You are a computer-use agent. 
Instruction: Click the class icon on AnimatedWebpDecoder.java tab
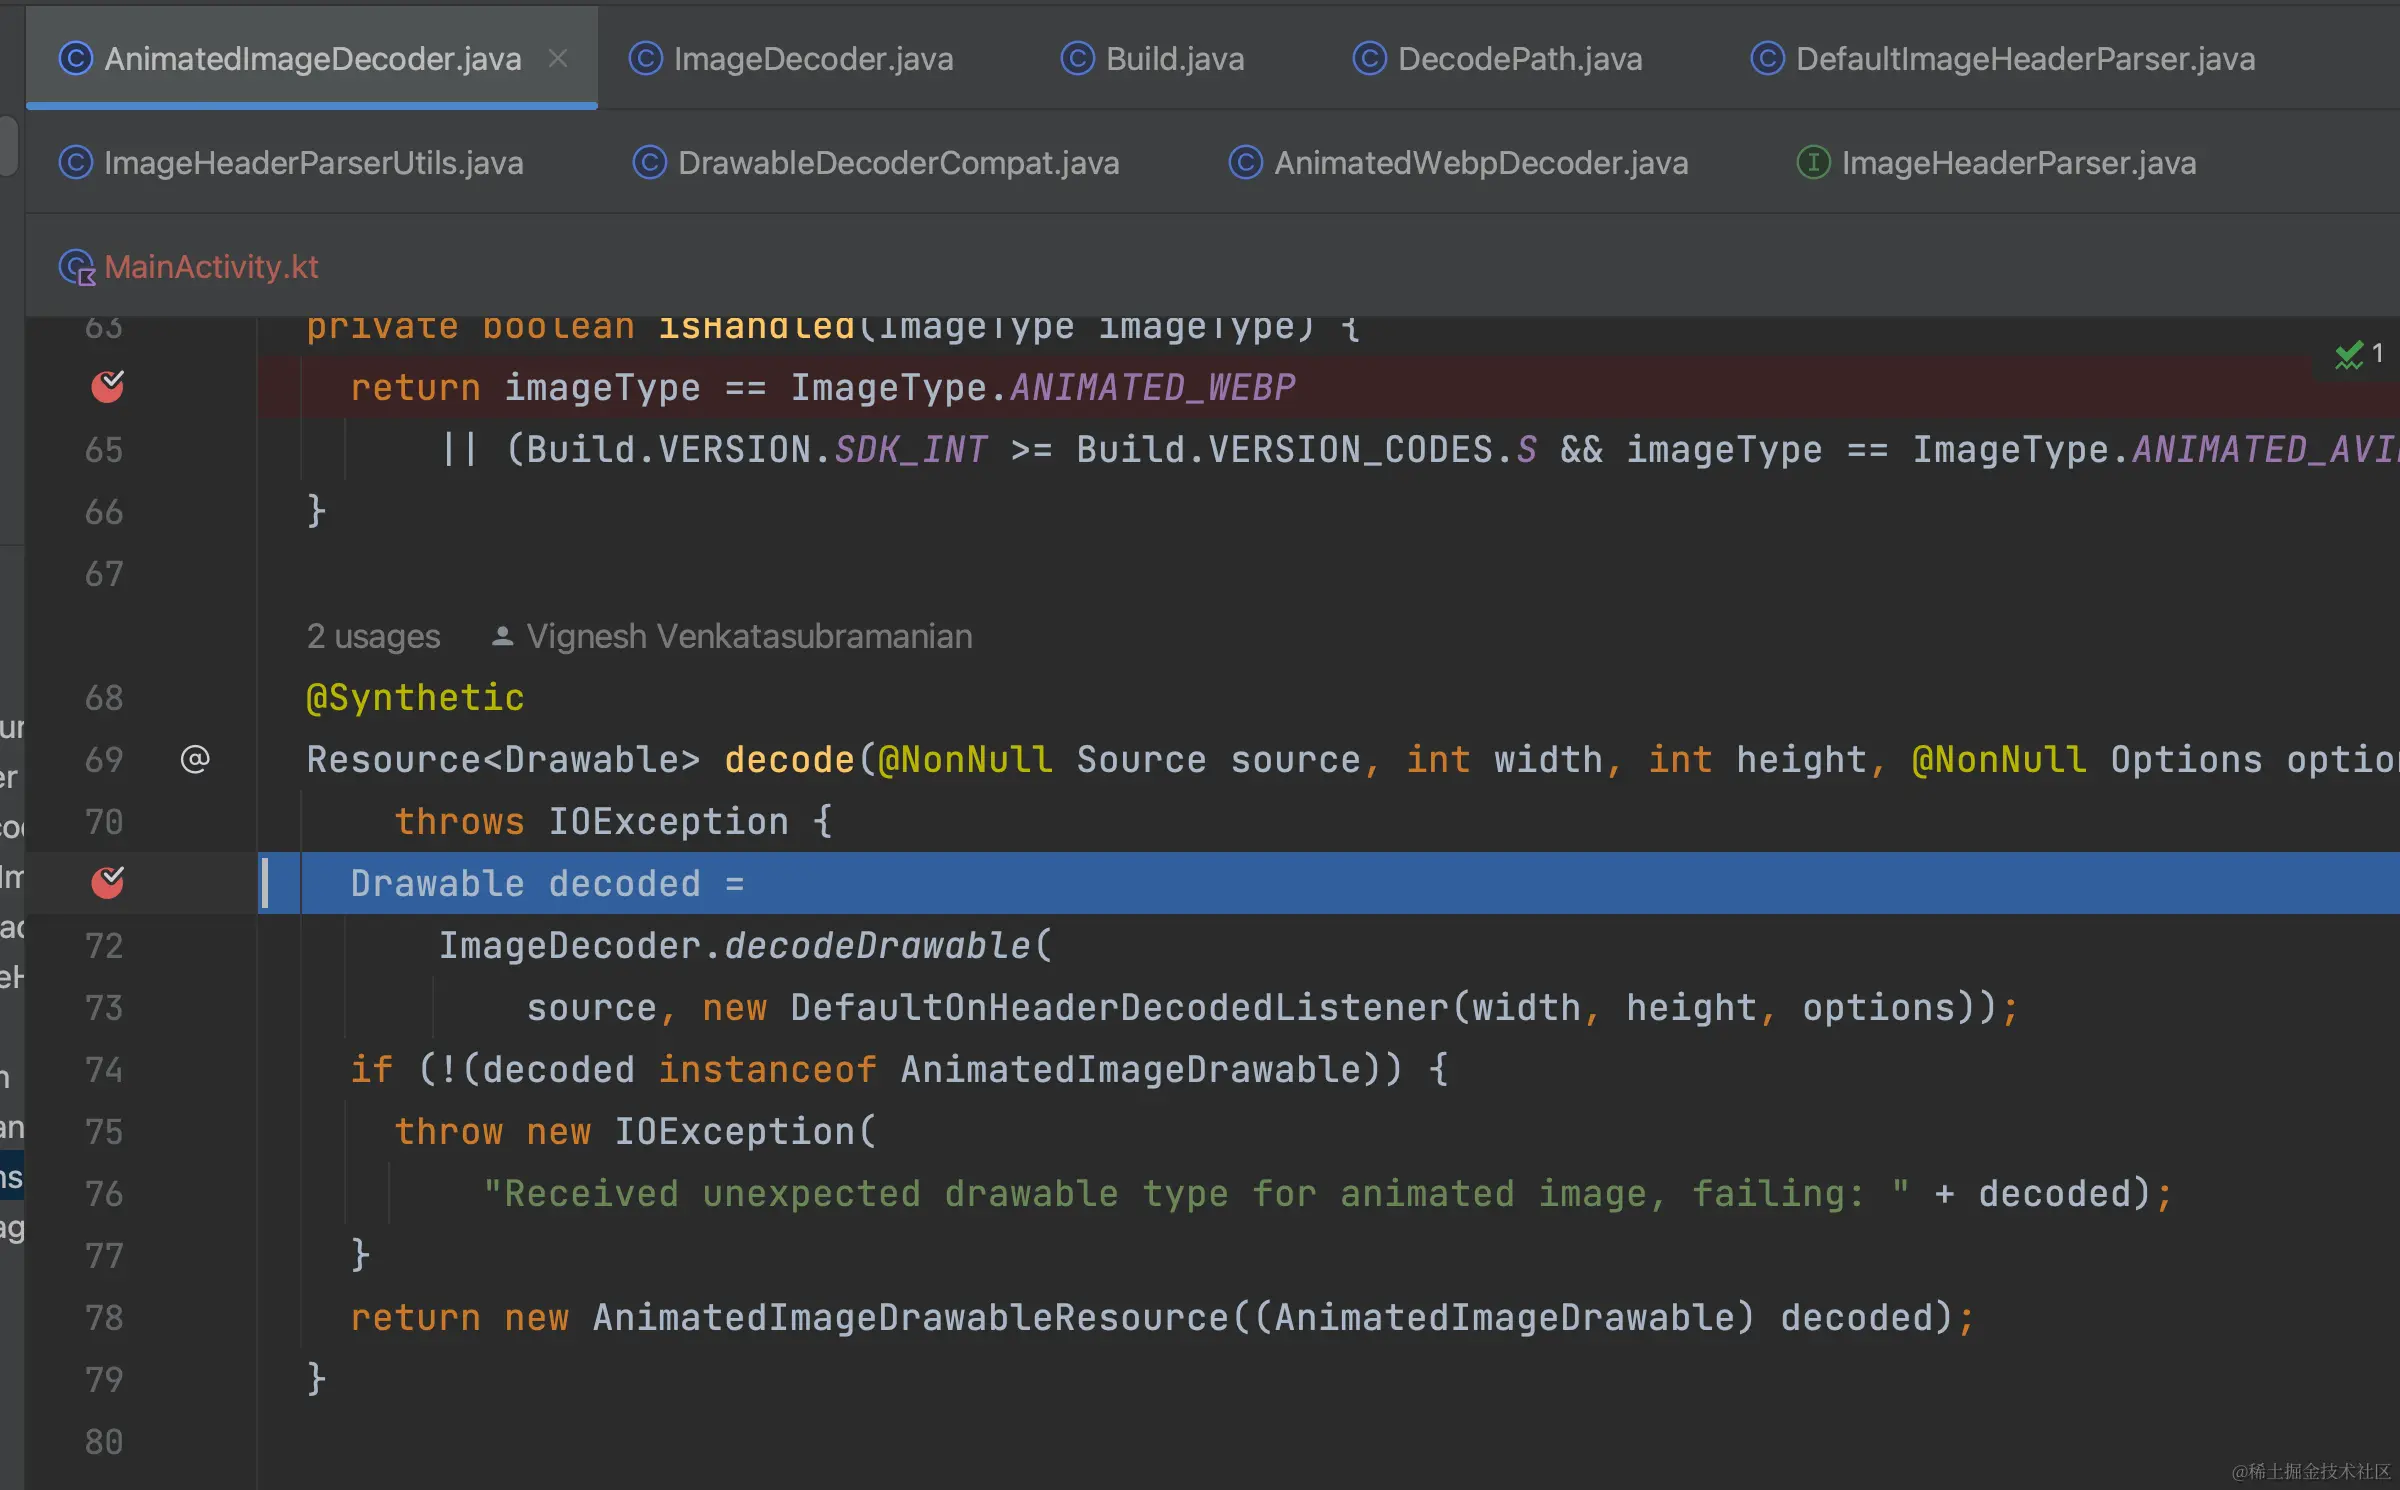1246,163
